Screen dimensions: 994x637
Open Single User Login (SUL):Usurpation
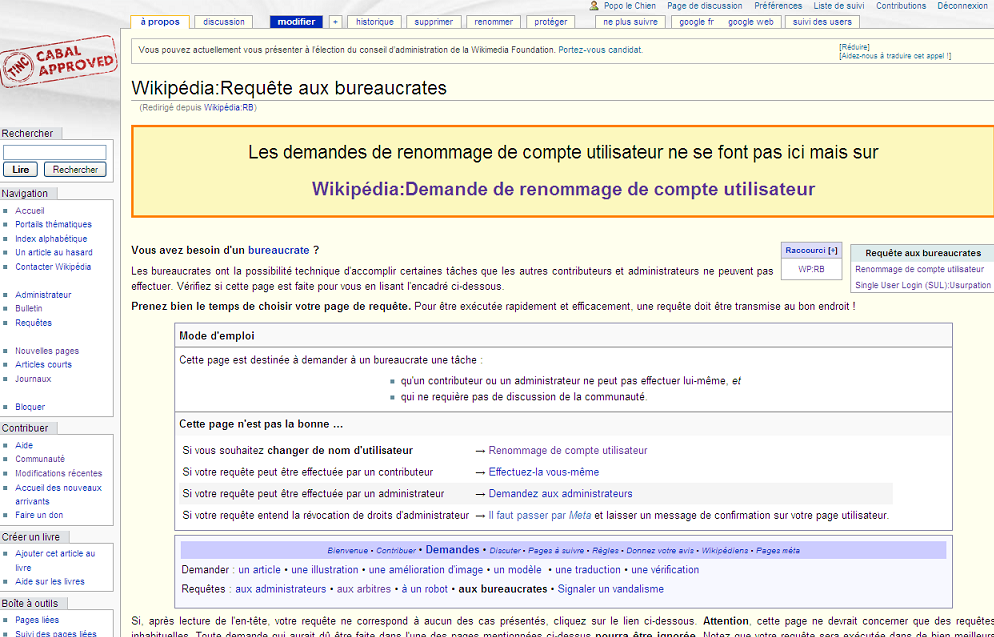coord(922,285)
